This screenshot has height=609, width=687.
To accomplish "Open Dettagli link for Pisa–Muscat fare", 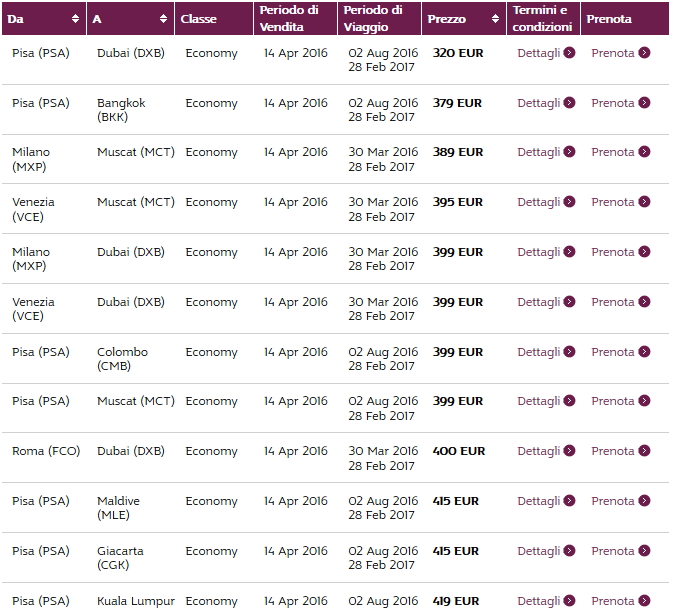I will [539, 401].
